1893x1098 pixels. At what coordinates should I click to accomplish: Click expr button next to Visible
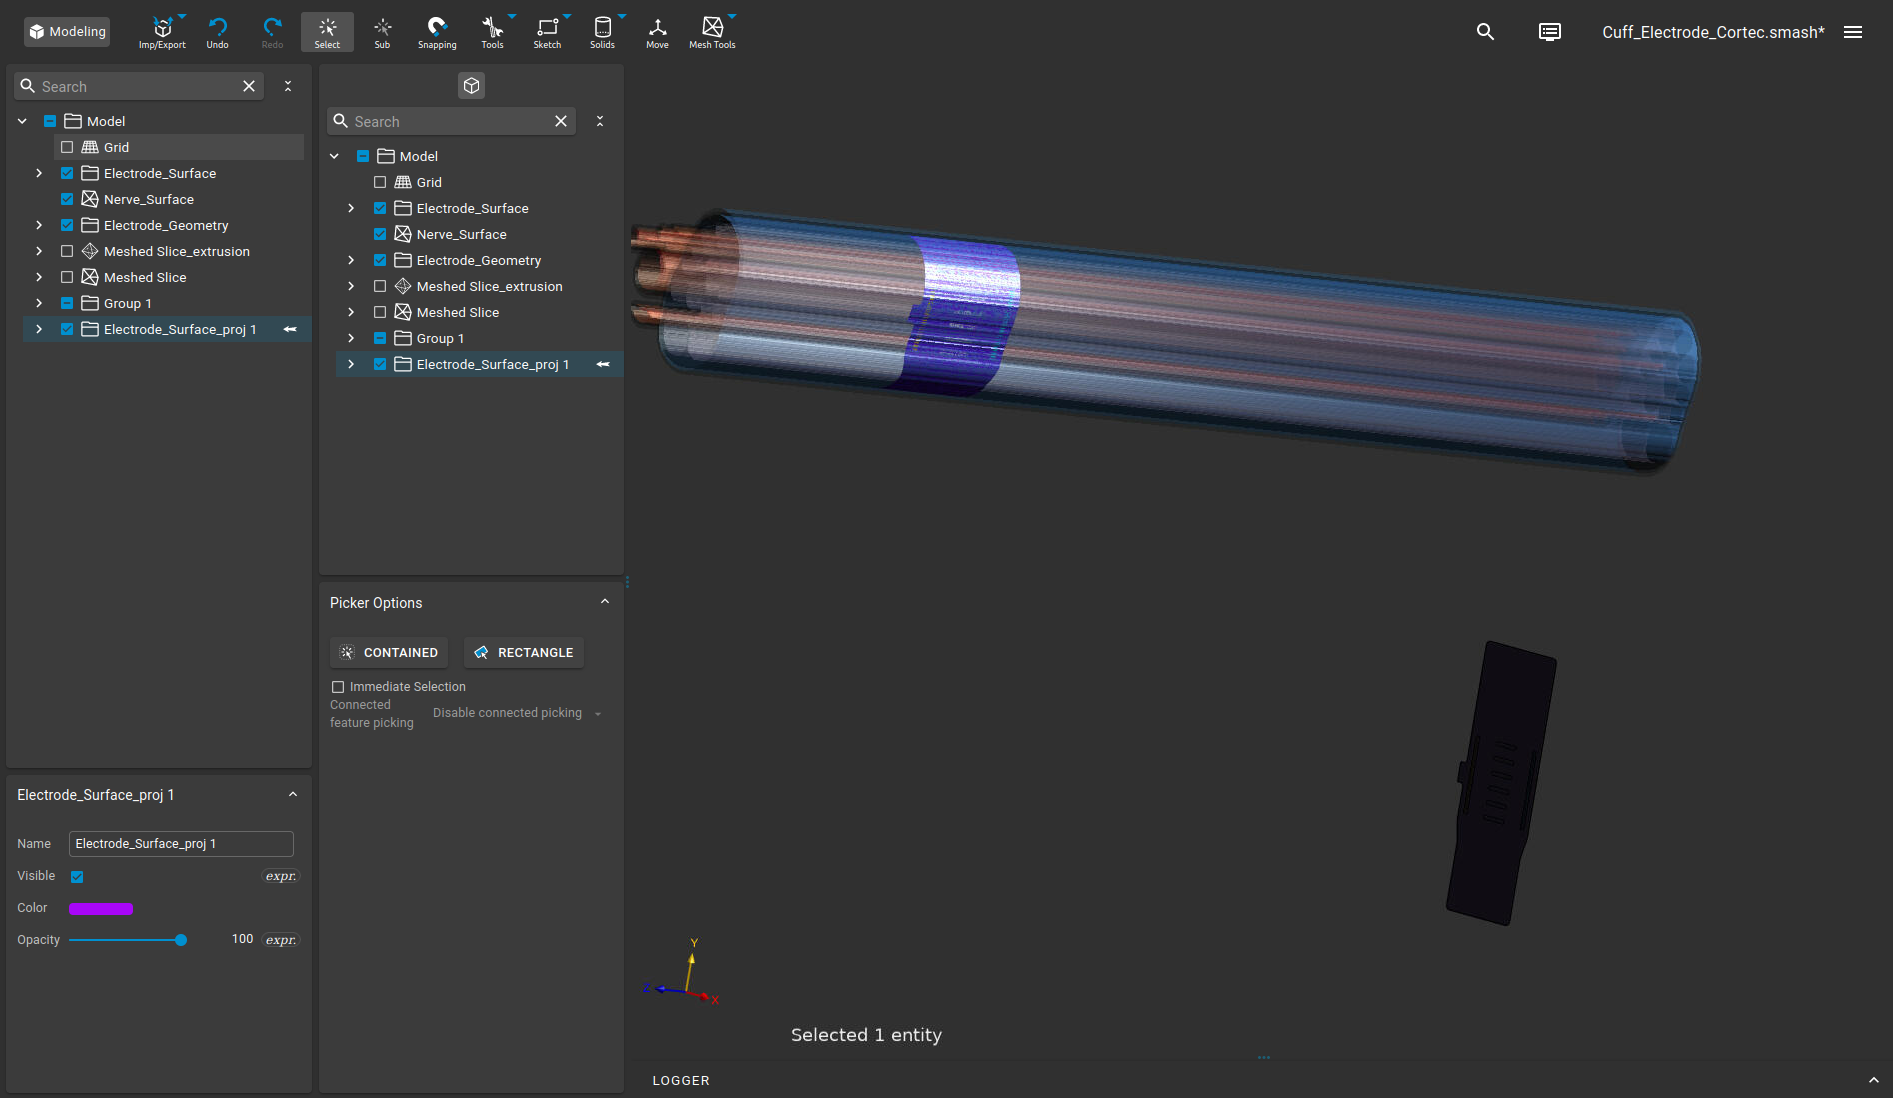click(280, 876)
